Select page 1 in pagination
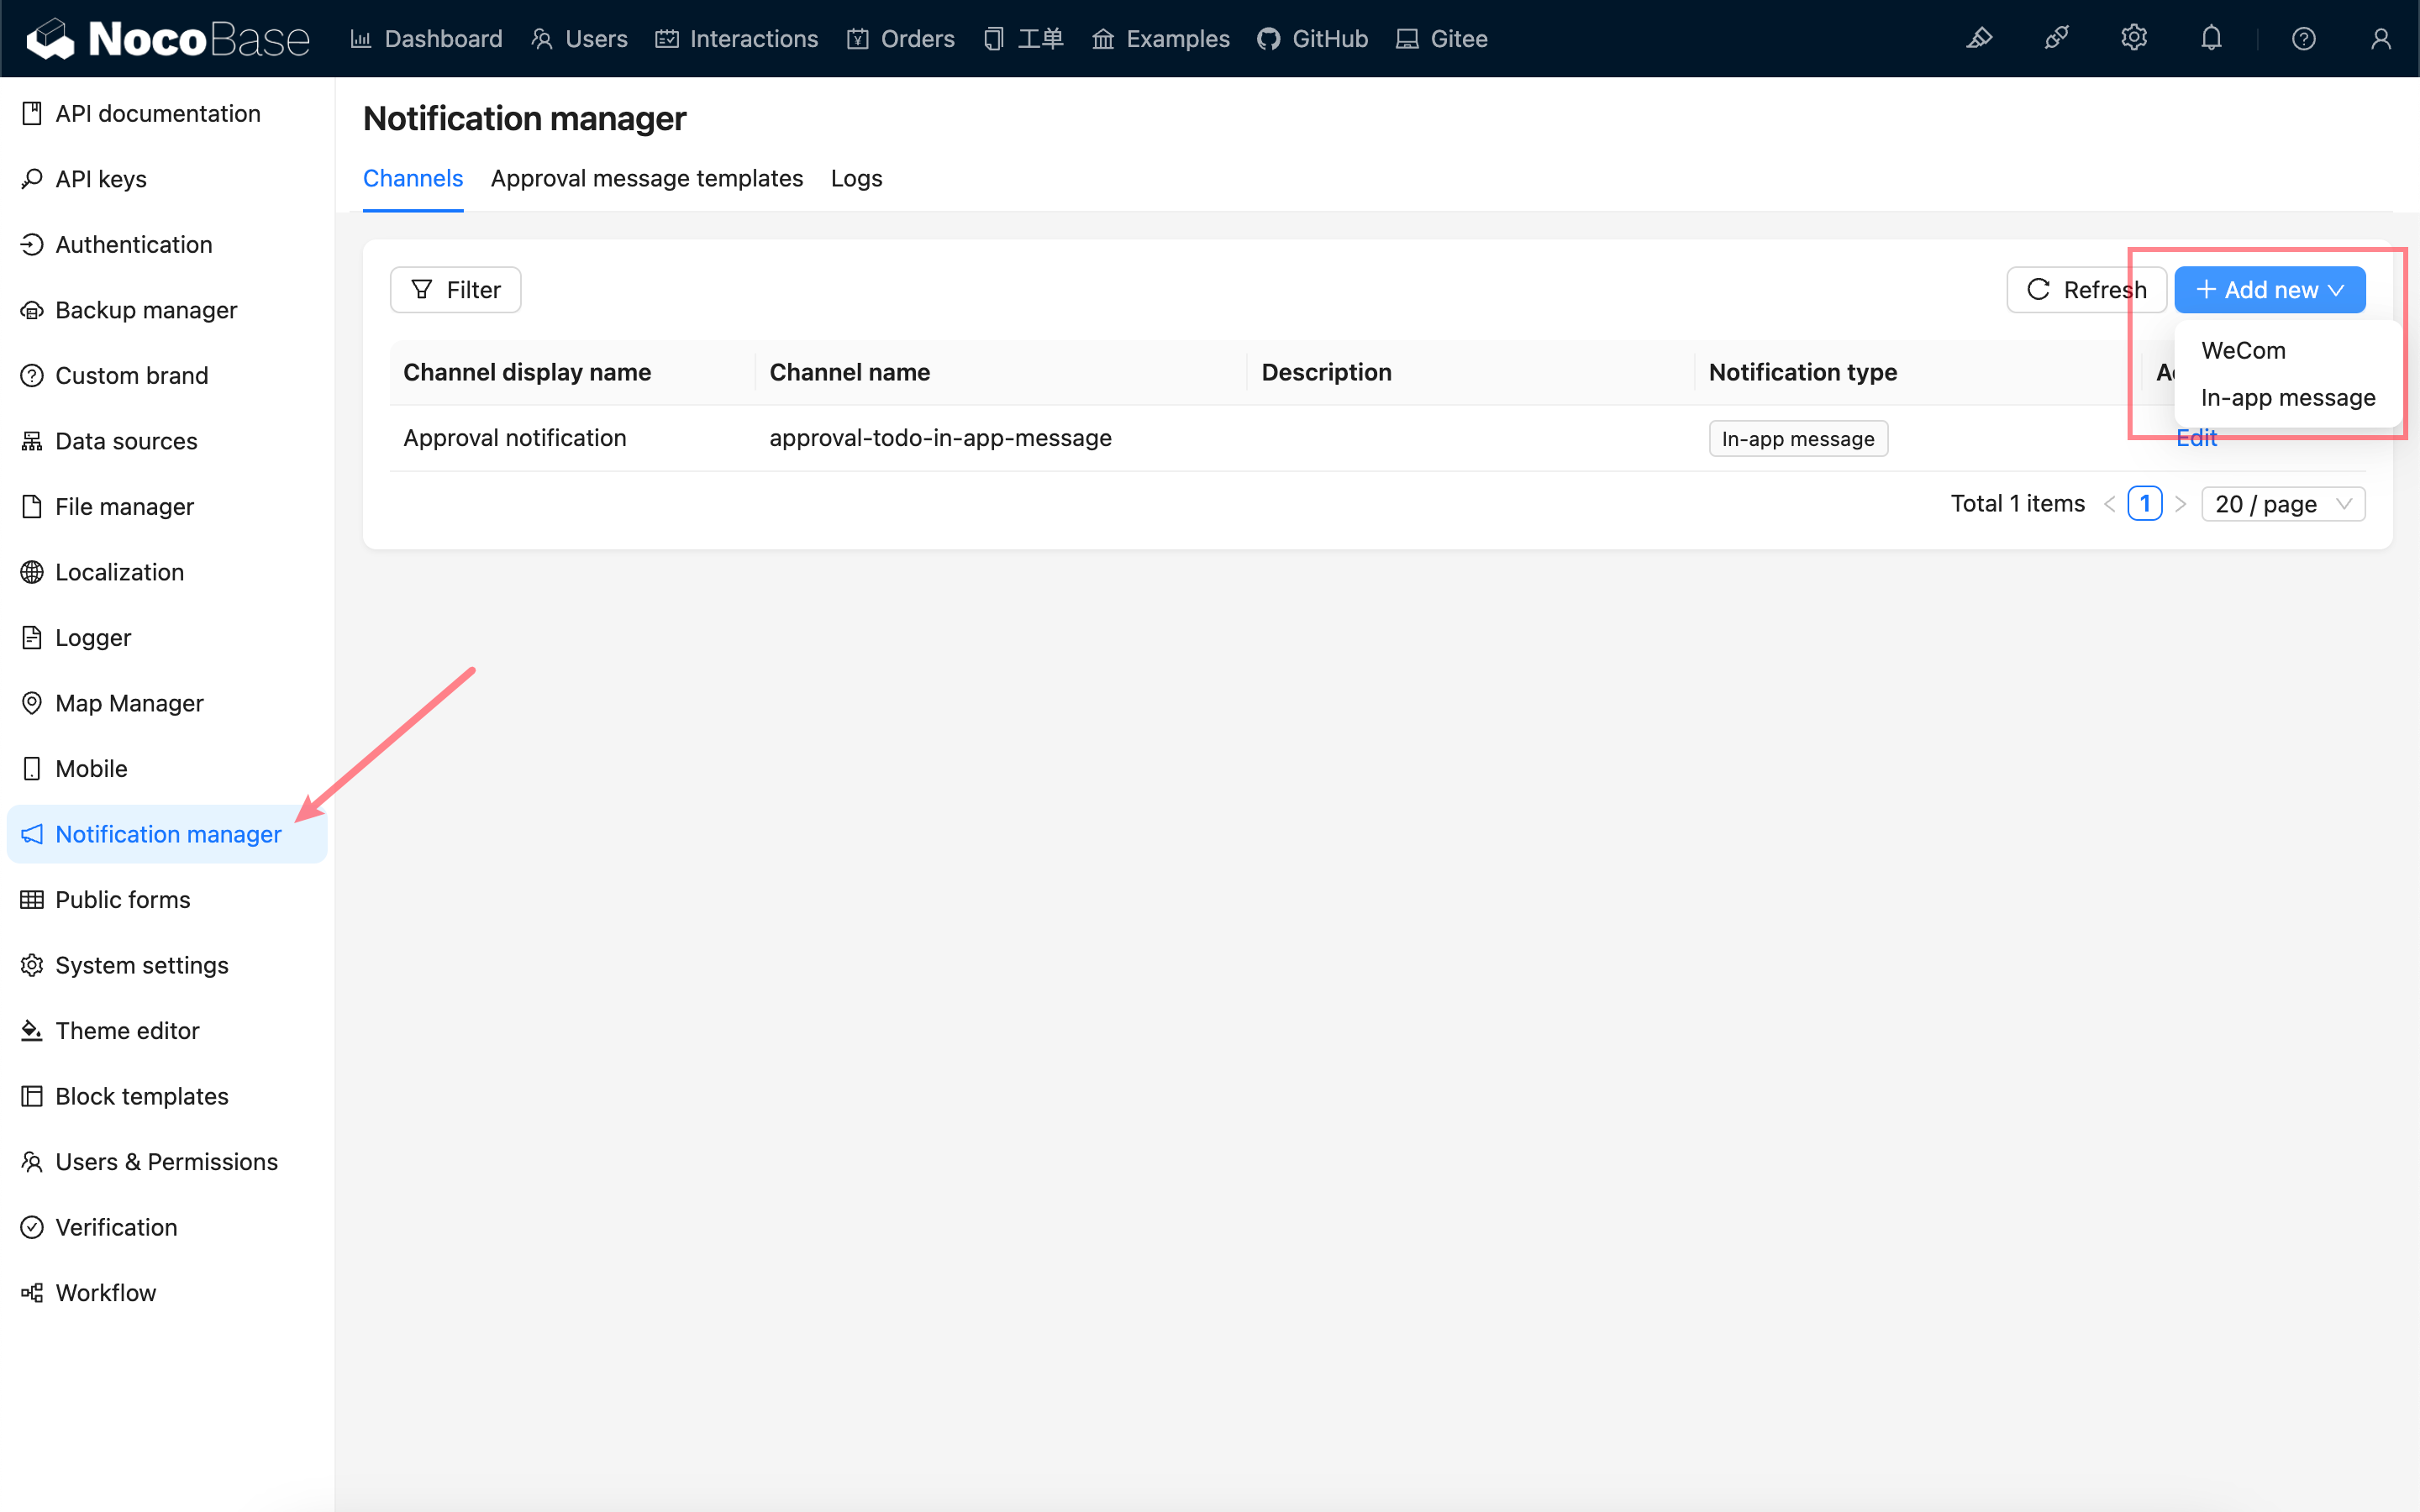This screenshot has height=1512, width=2420. (2144, 504)
